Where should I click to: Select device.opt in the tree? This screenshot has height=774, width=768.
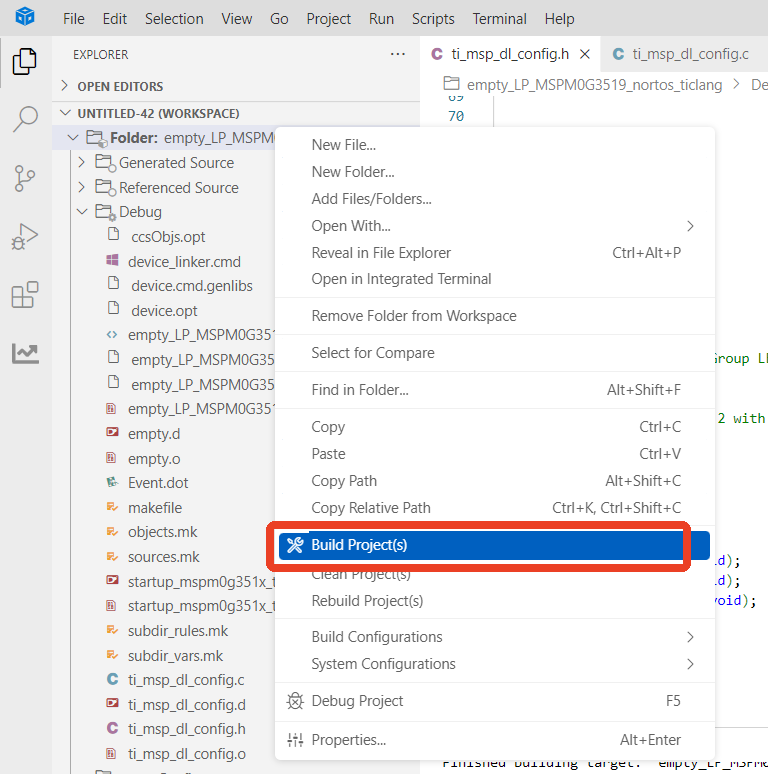[164, 311]
